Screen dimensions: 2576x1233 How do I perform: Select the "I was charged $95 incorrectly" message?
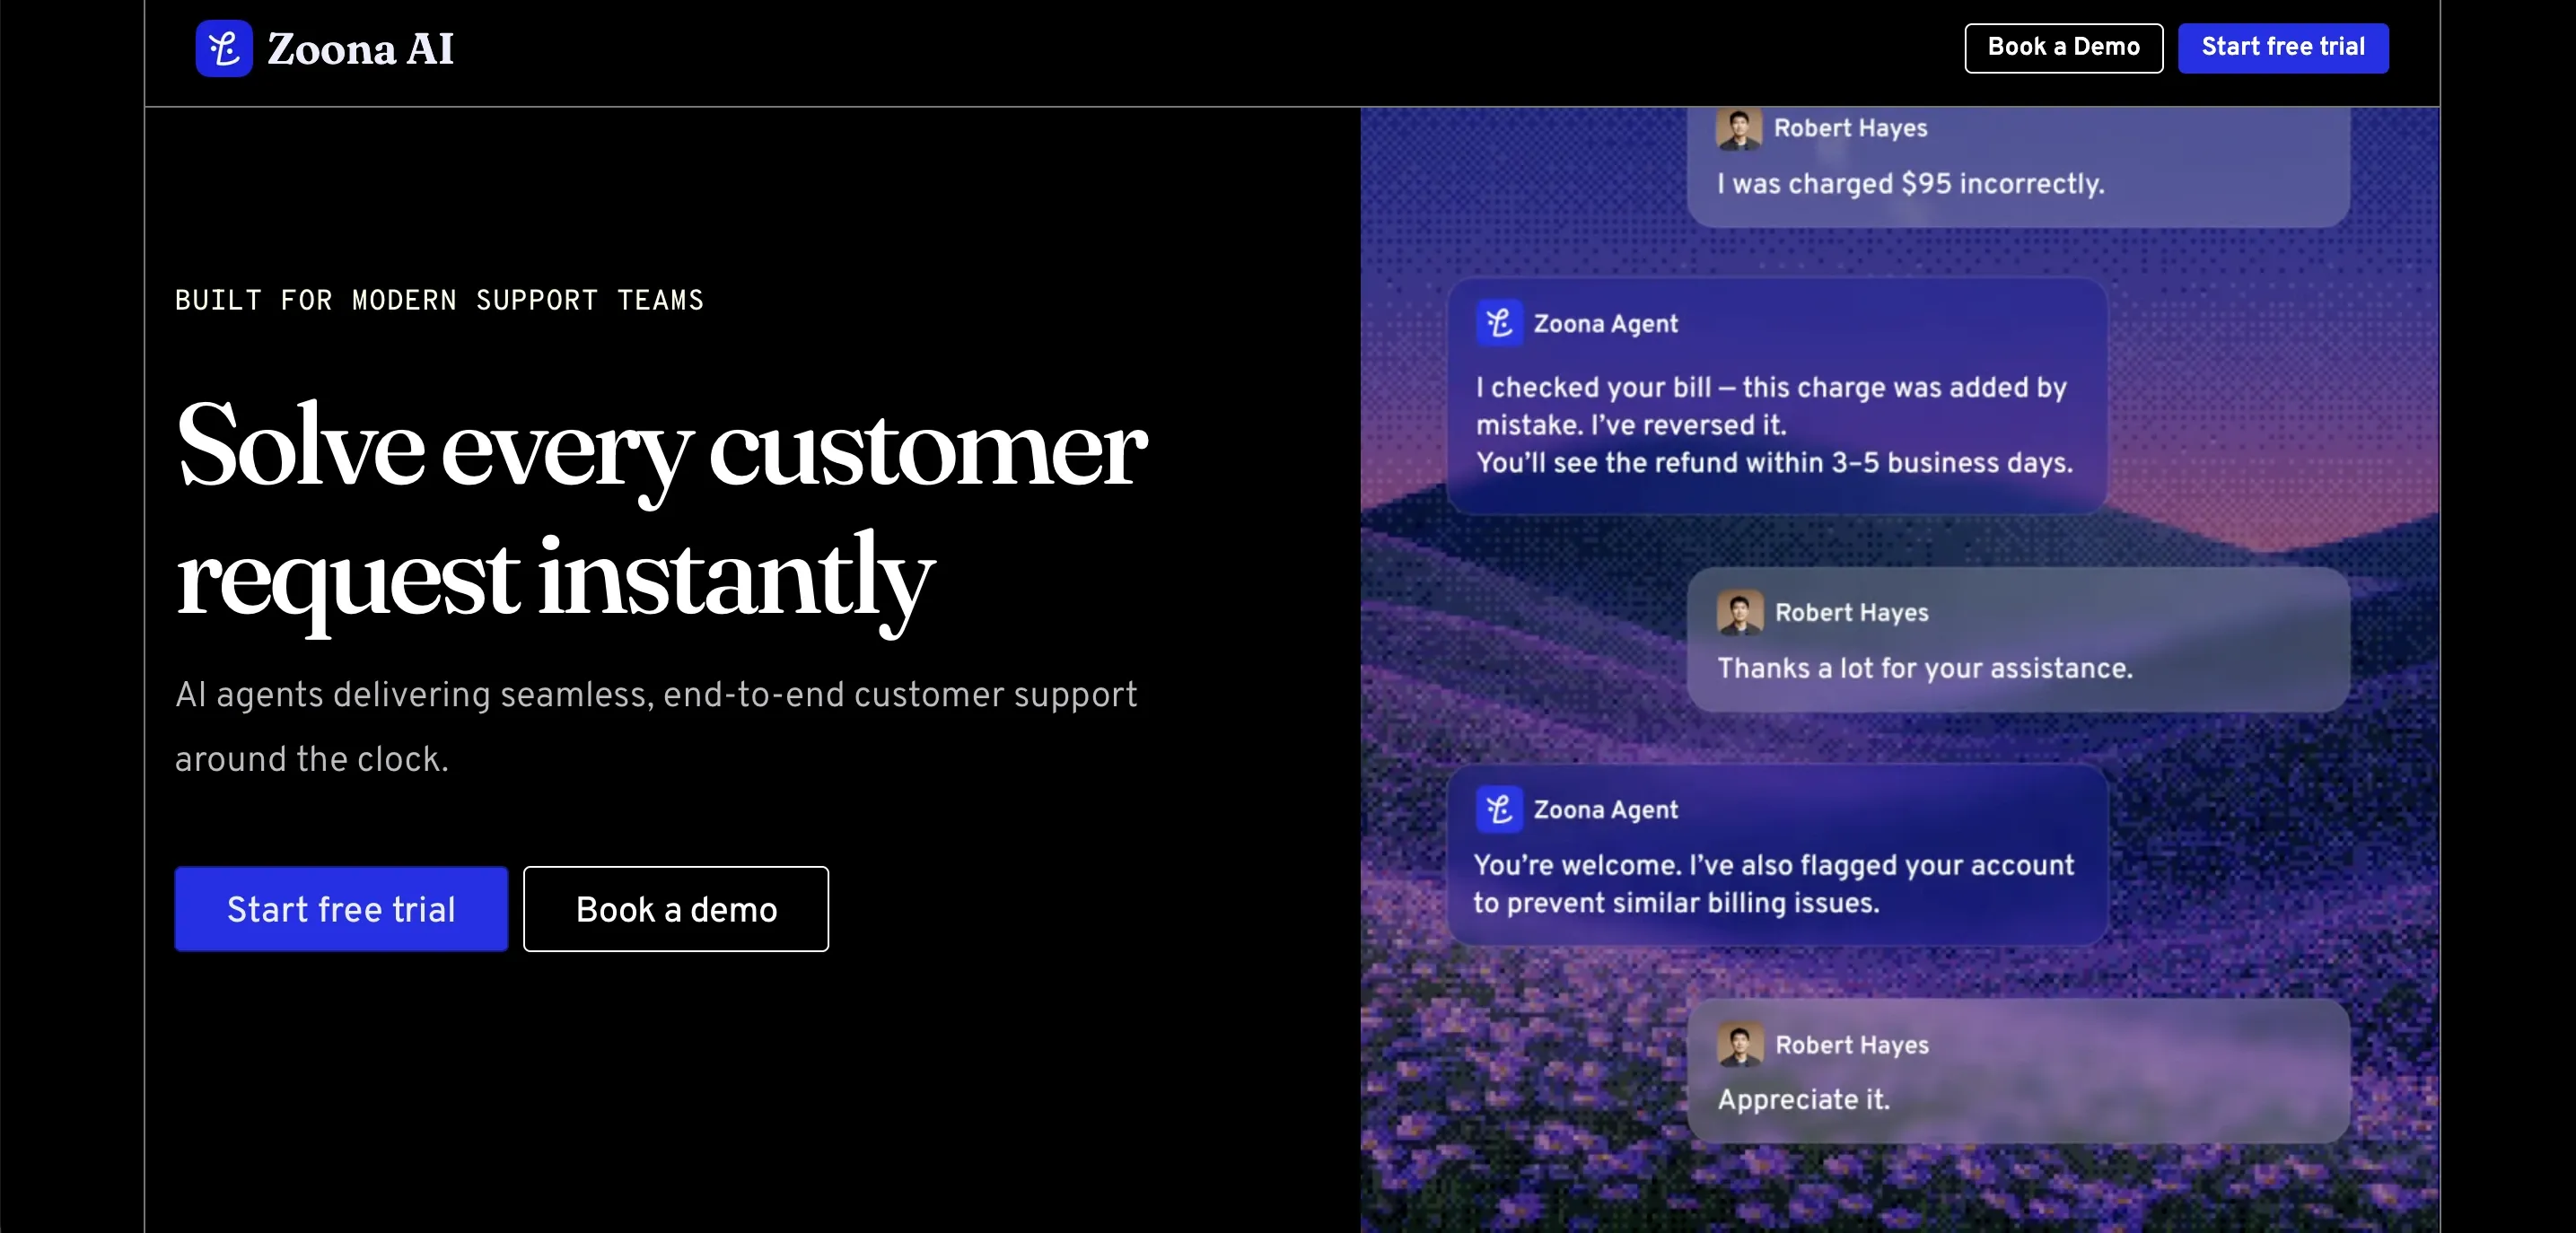(1910, 184)
